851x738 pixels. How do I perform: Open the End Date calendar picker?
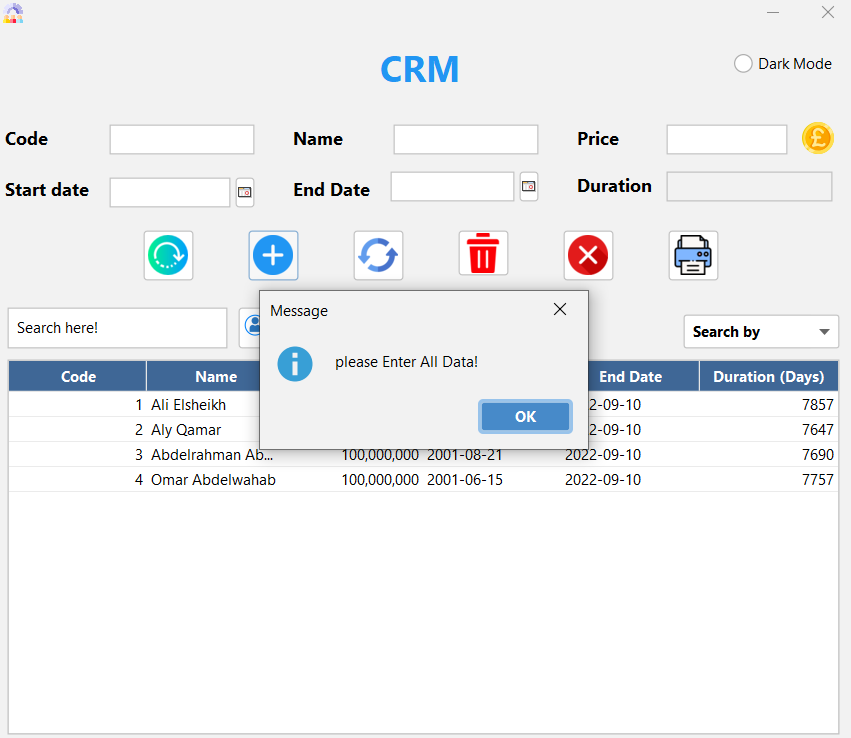(529, 187)
